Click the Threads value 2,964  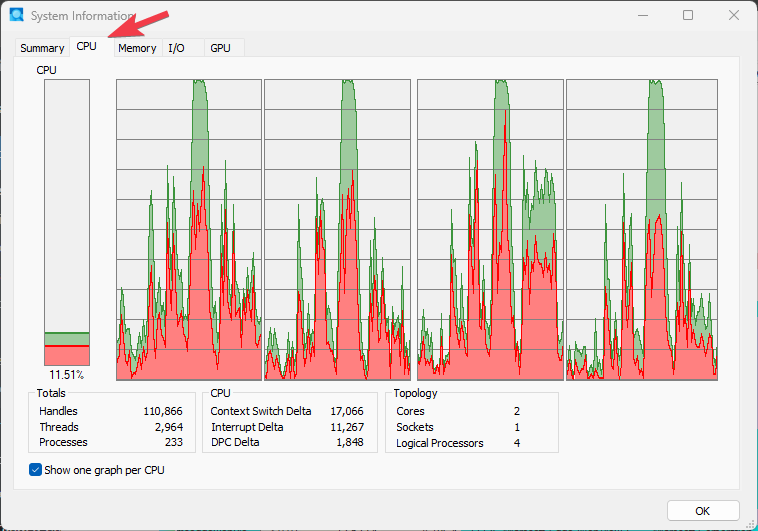(x=169, y=427)
